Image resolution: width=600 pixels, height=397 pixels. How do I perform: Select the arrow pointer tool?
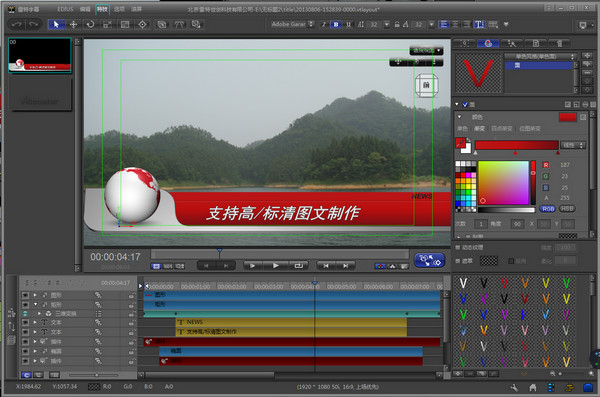[56, 25]
